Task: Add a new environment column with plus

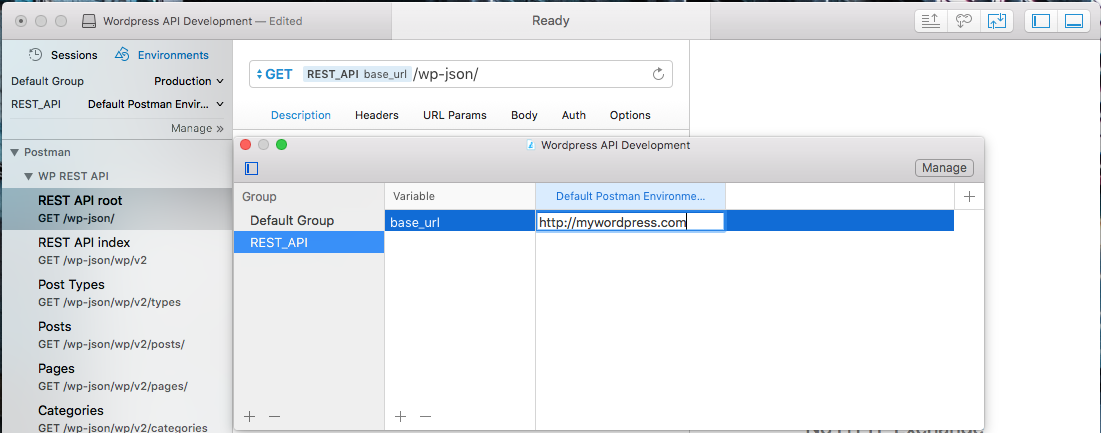Action: click(969, 196)
